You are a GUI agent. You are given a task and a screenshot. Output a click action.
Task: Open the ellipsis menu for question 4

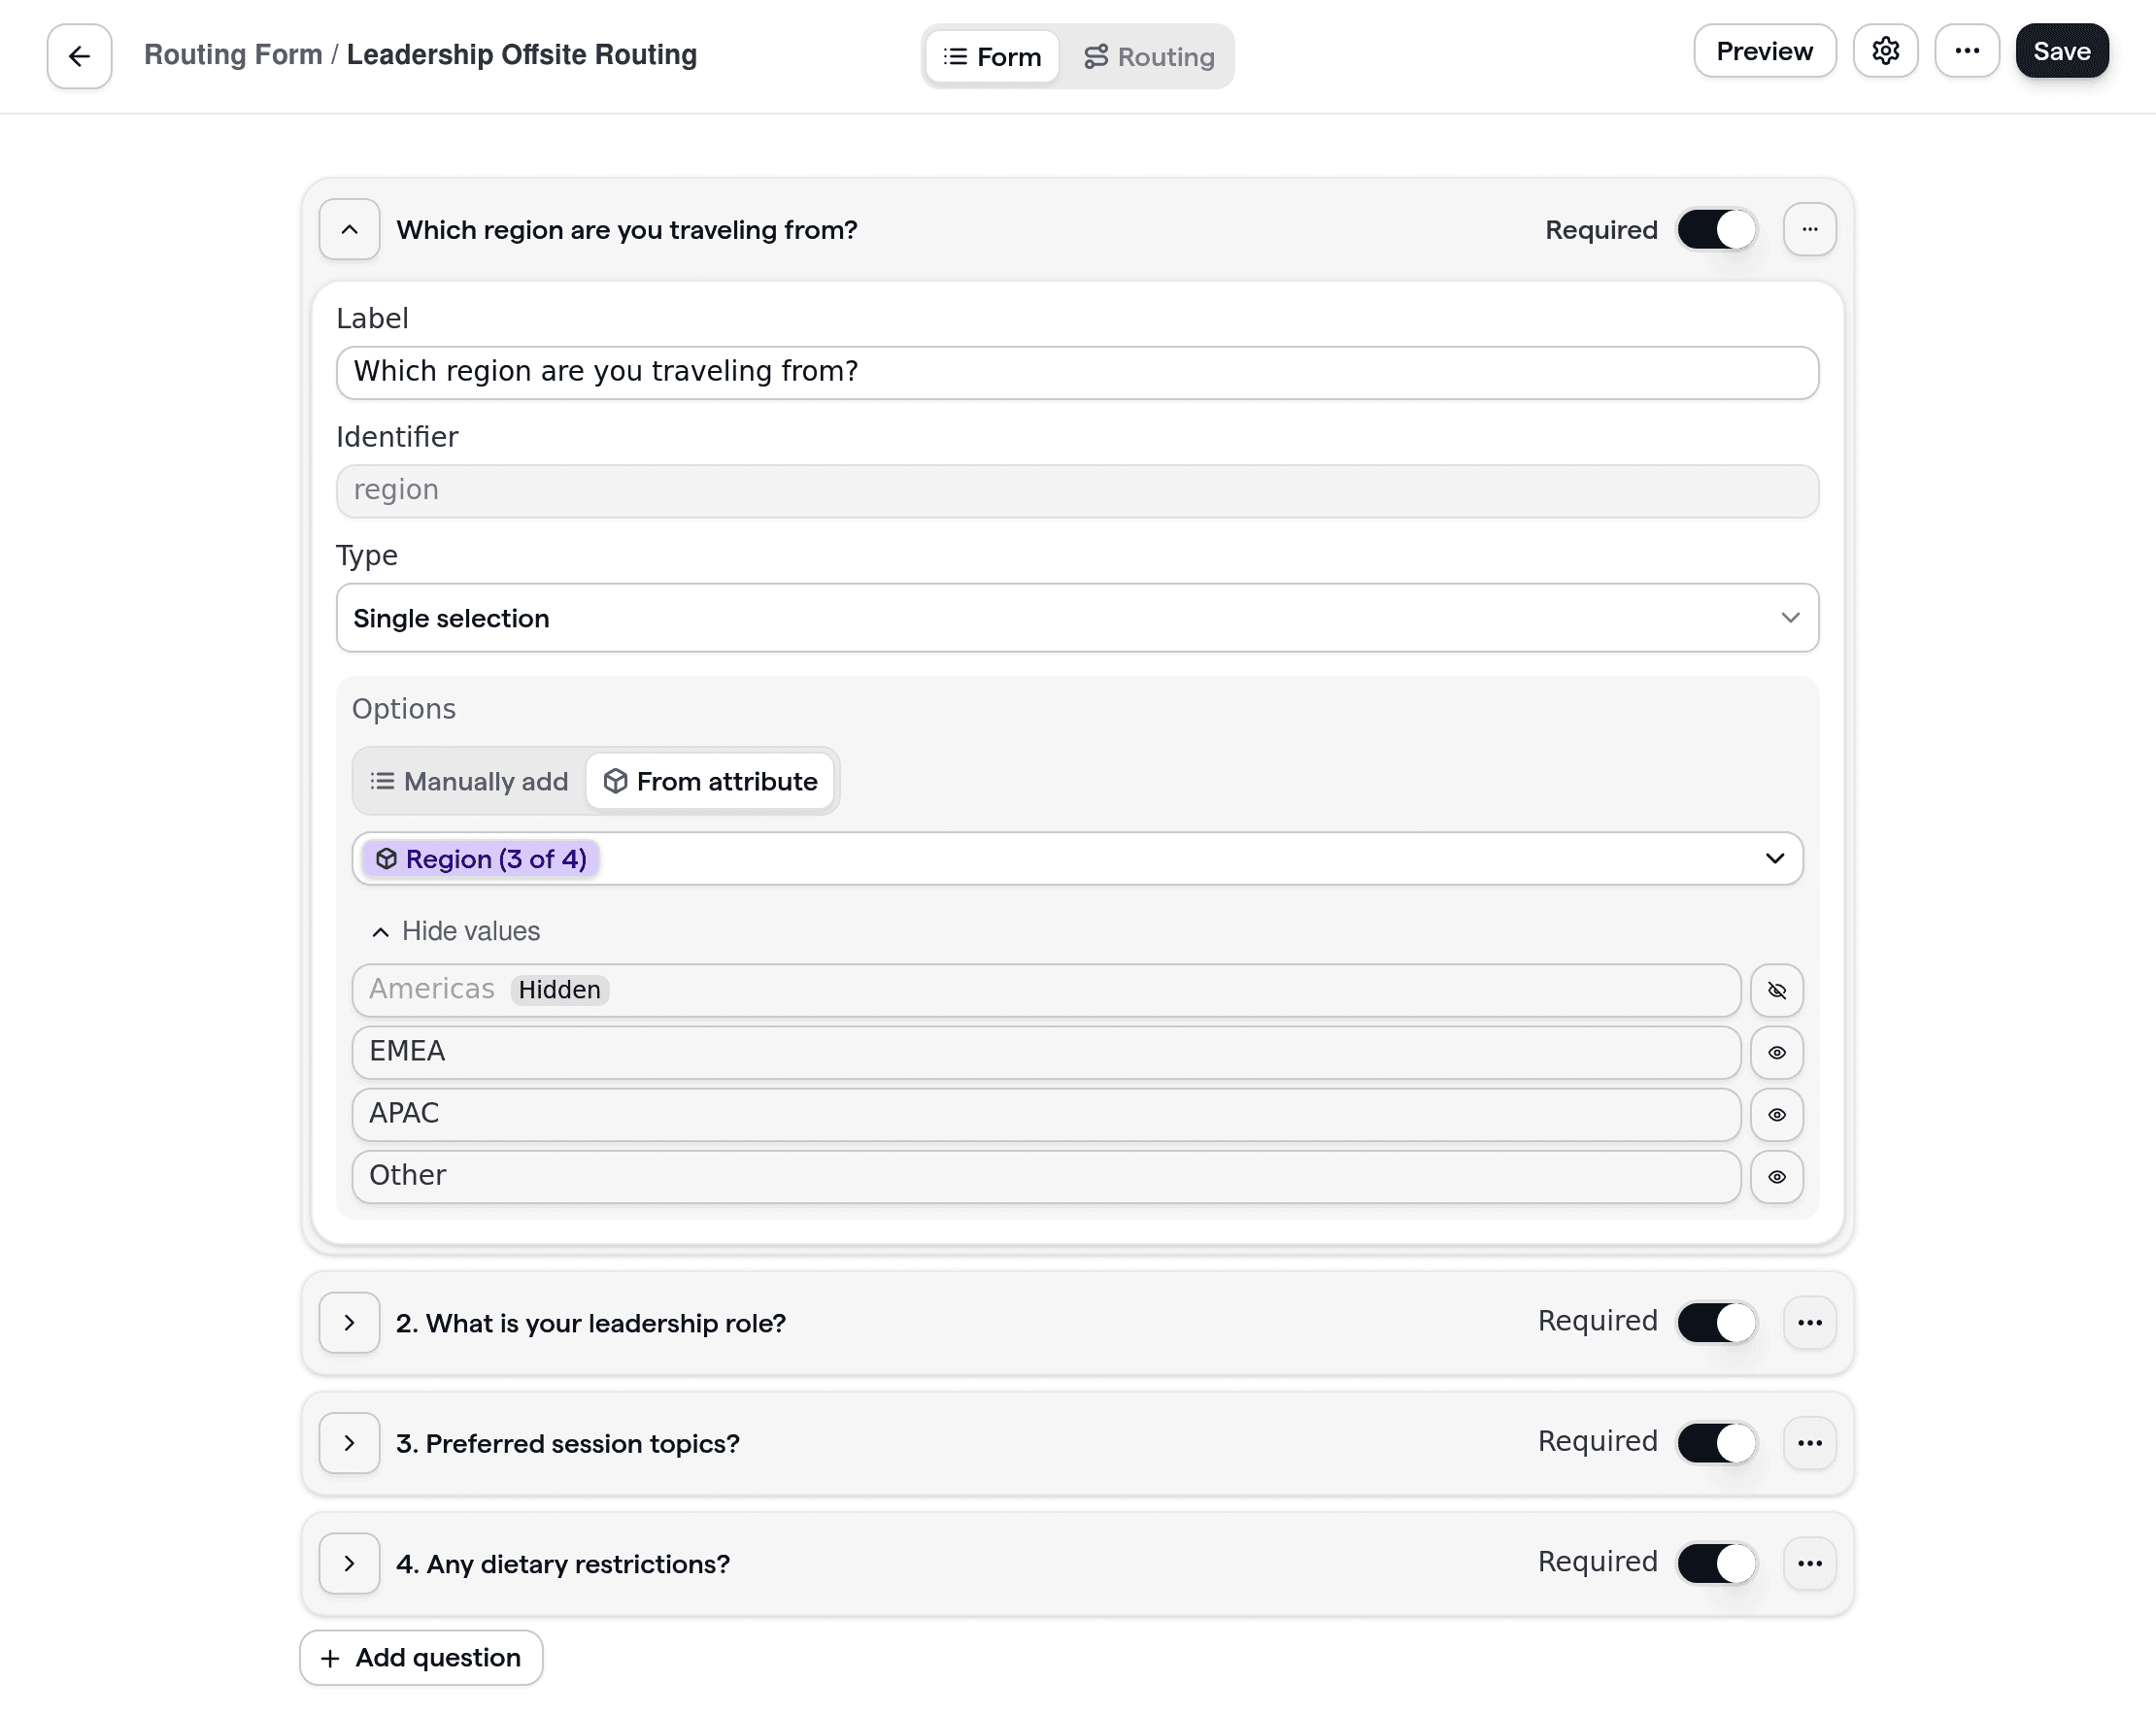coord(1810,1563)
